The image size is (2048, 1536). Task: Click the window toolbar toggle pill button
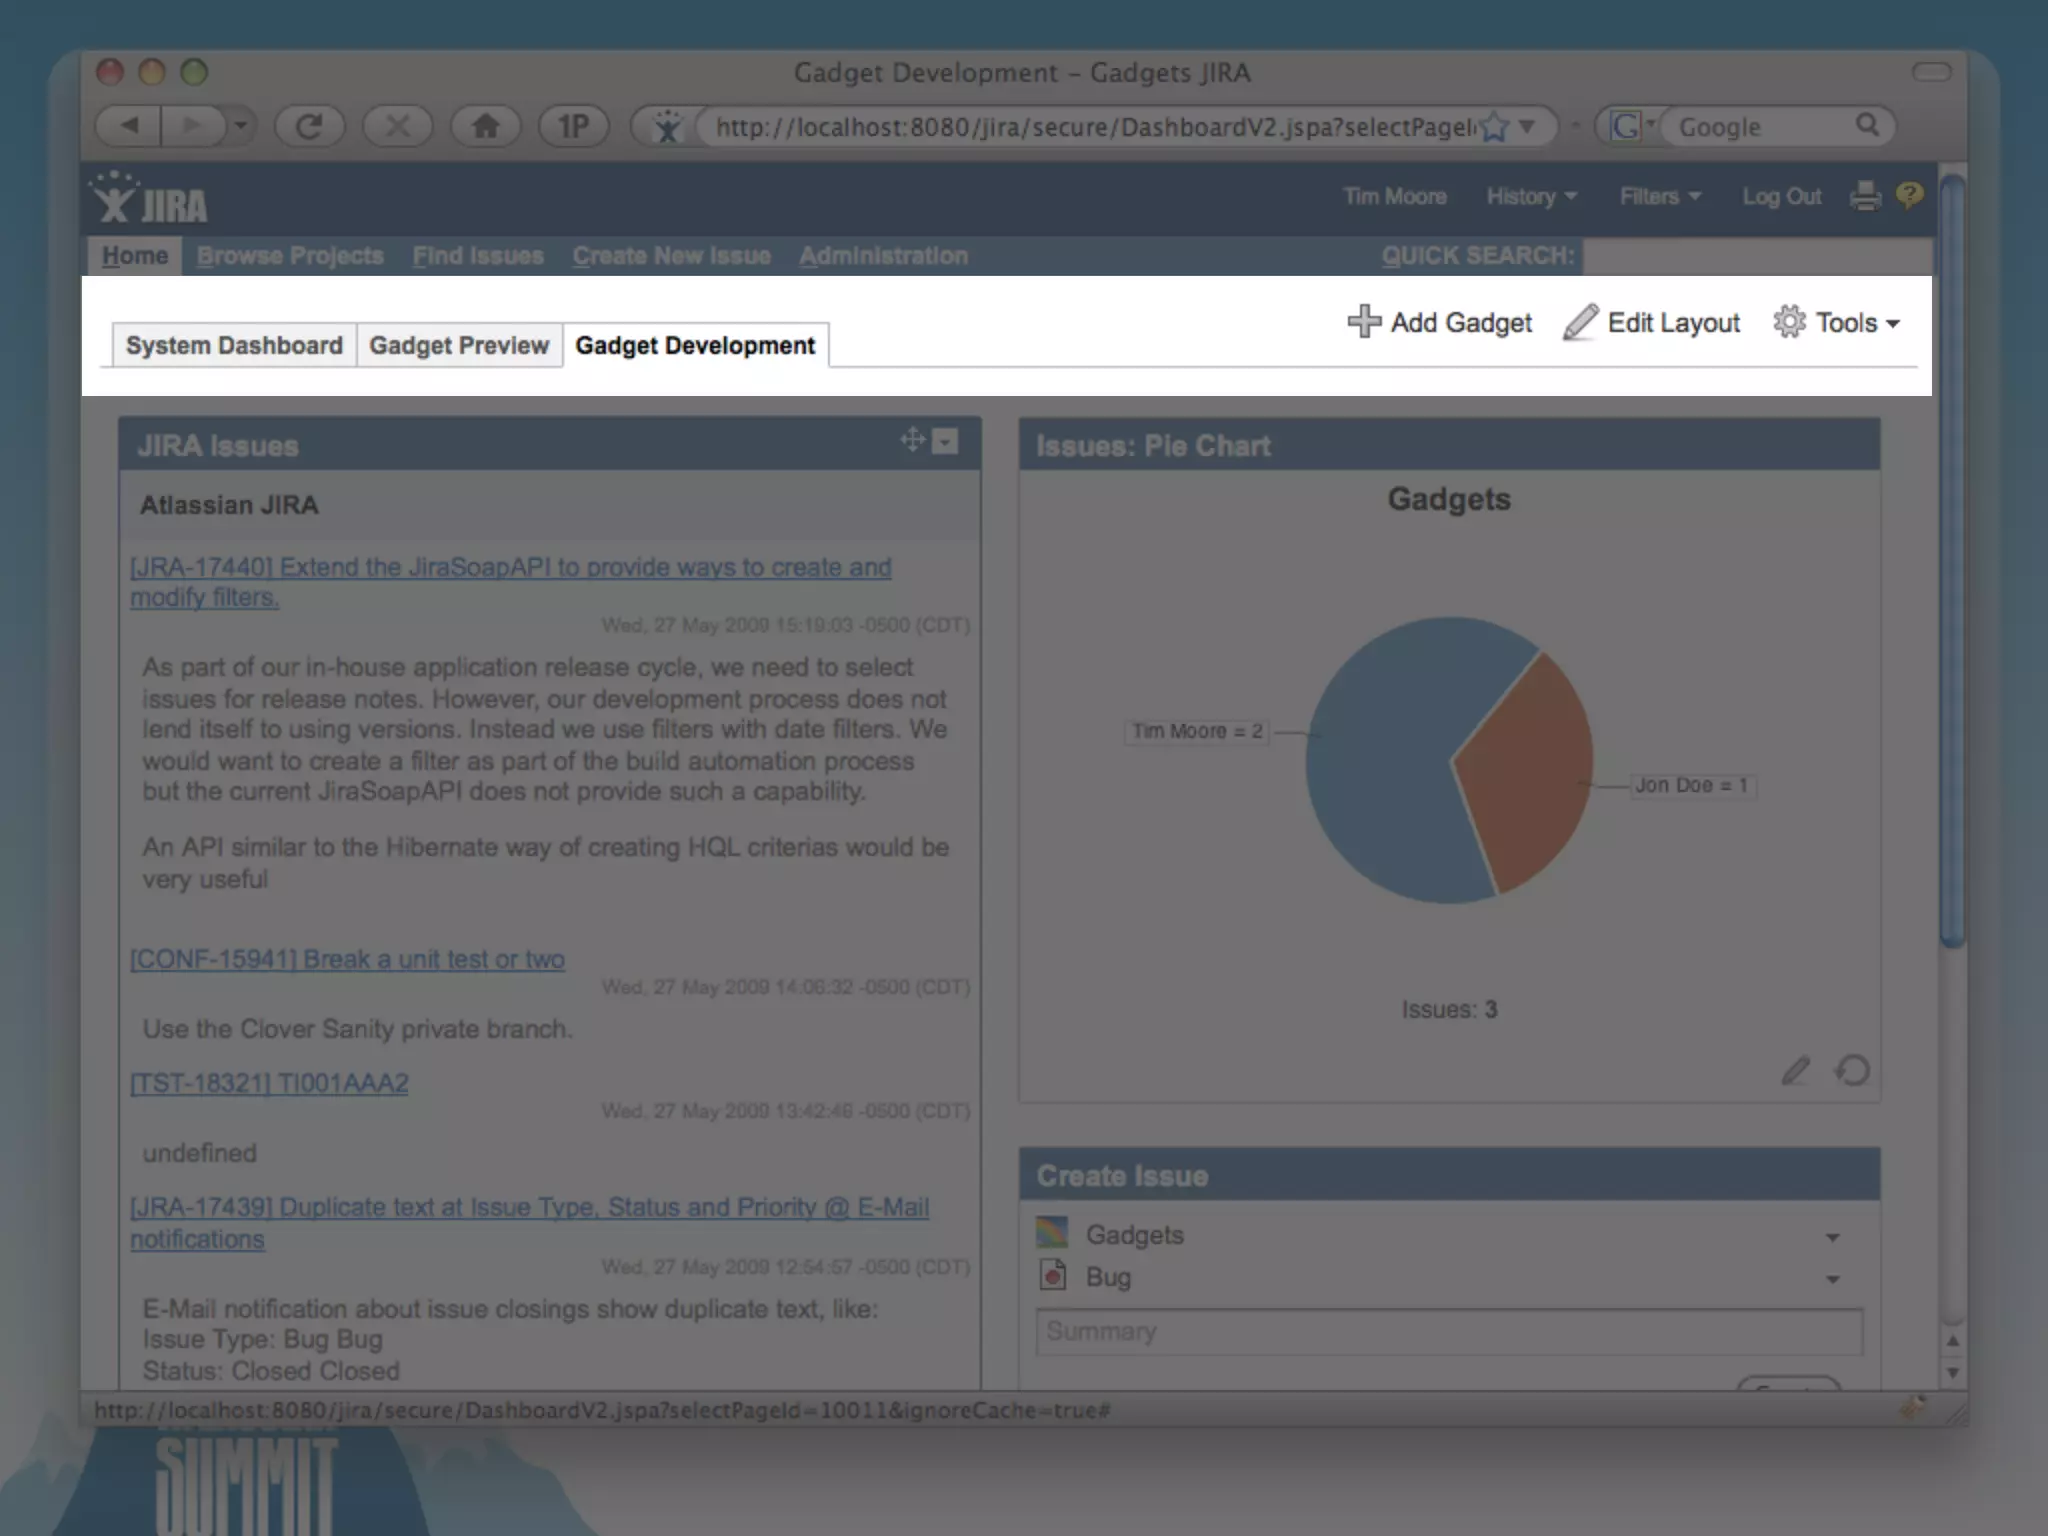[1931, 72]
